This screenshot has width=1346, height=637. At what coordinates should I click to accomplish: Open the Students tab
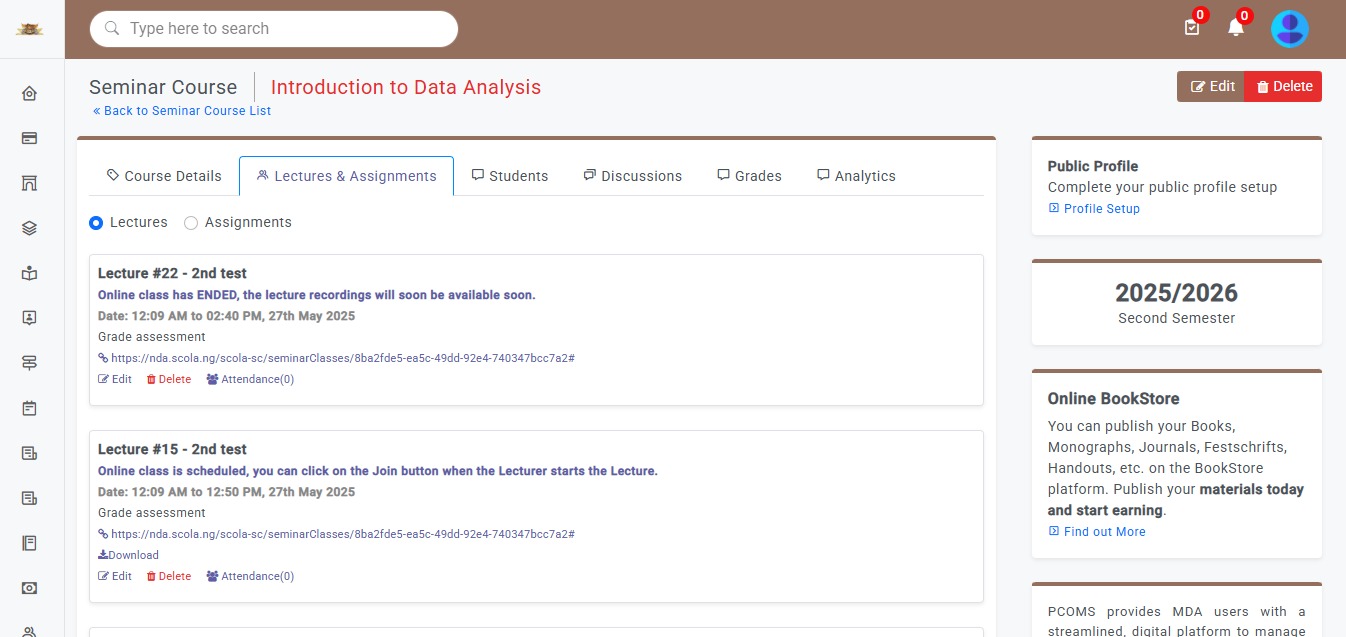point(510,176)
